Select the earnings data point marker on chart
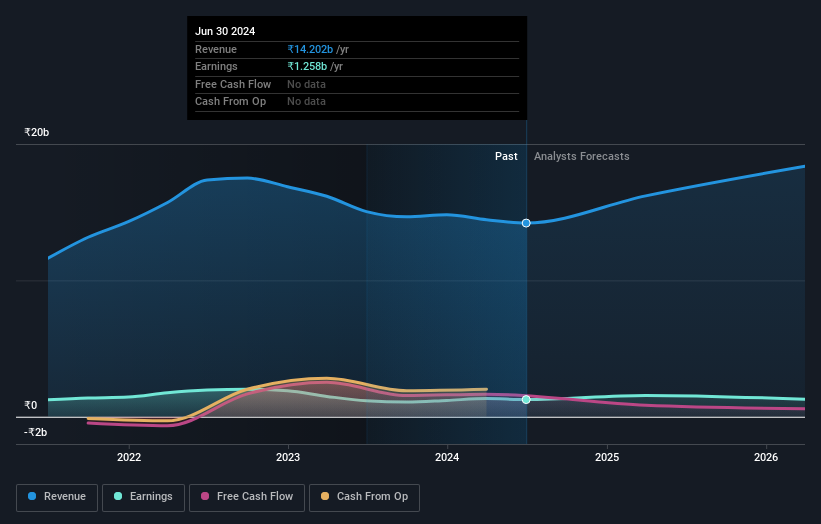Viewport: 821px width, 524px height. point(526,399)
